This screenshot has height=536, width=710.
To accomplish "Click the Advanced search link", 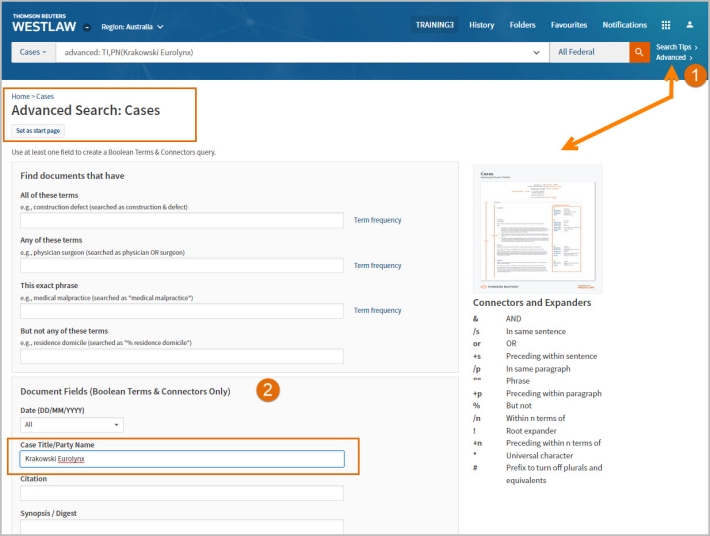I will point(674,57).
